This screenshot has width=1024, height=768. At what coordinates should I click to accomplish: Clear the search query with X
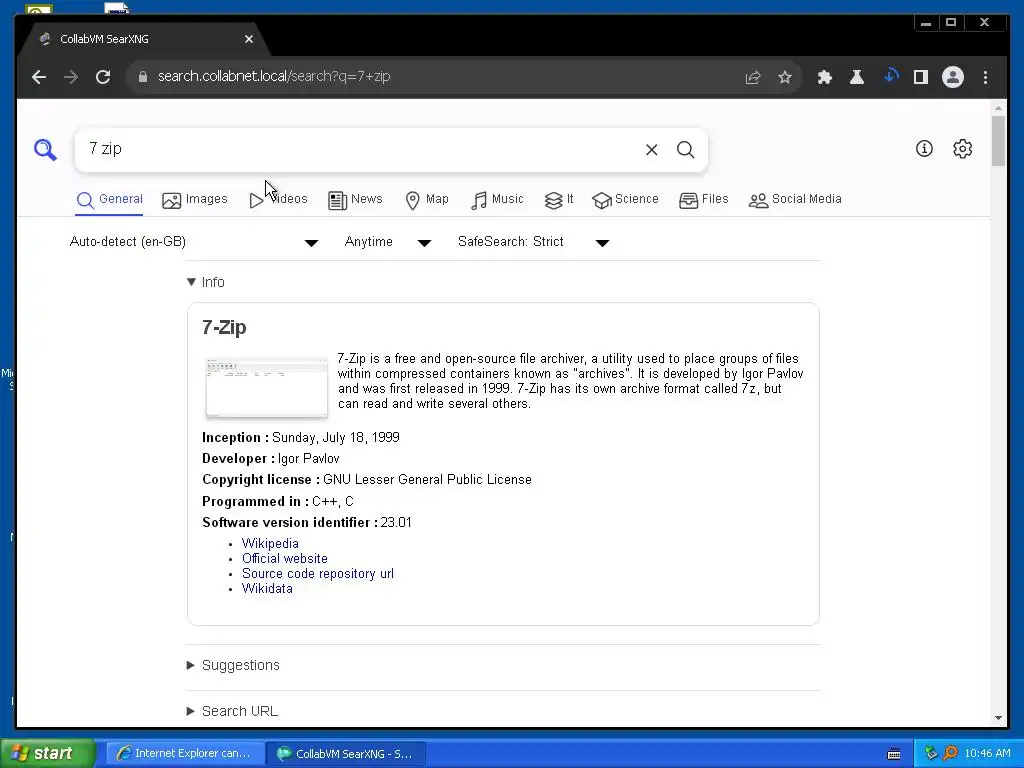[x=651, y=150]
